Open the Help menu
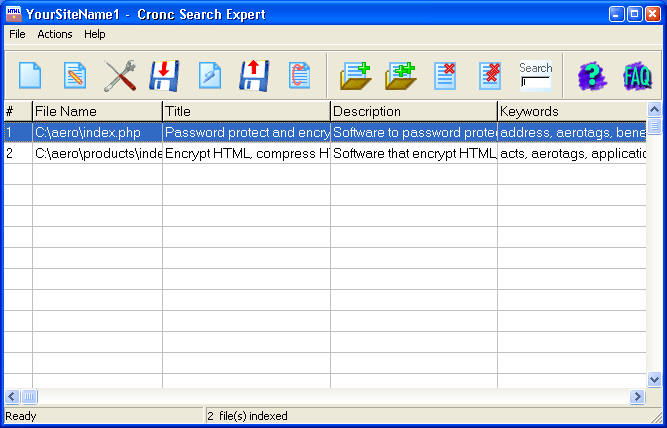 click(x=94, y=34)
